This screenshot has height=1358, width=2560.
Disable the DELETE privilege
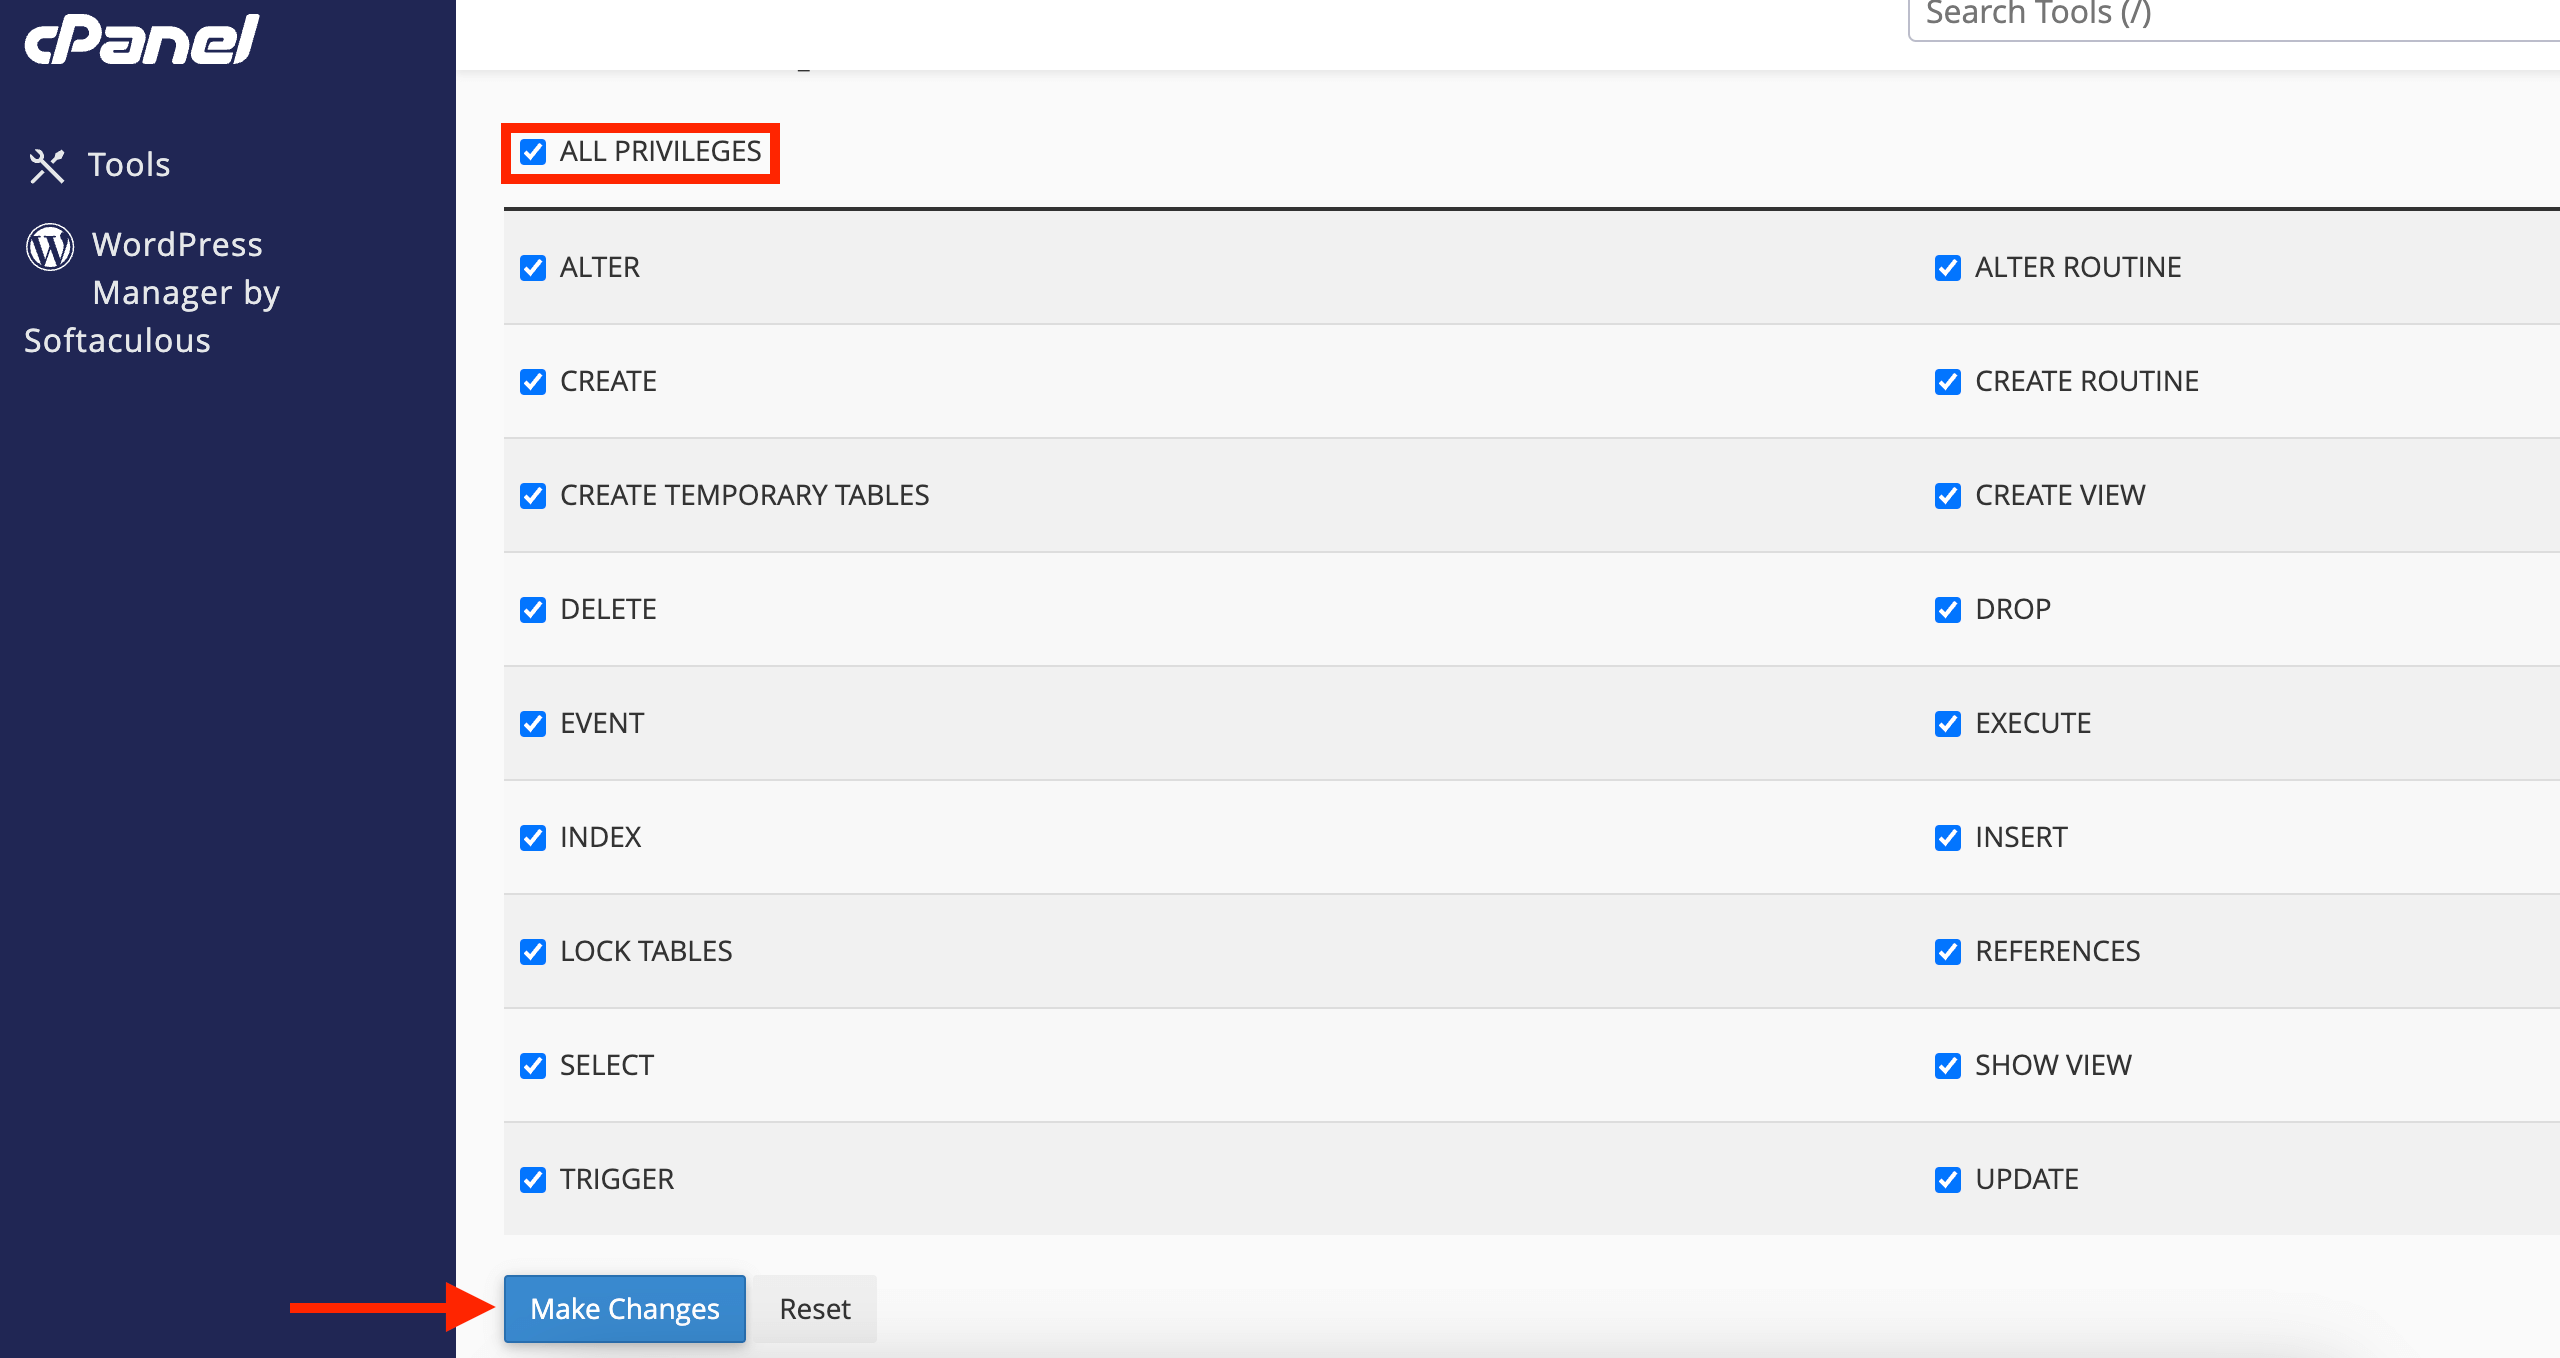coord(533,610)
